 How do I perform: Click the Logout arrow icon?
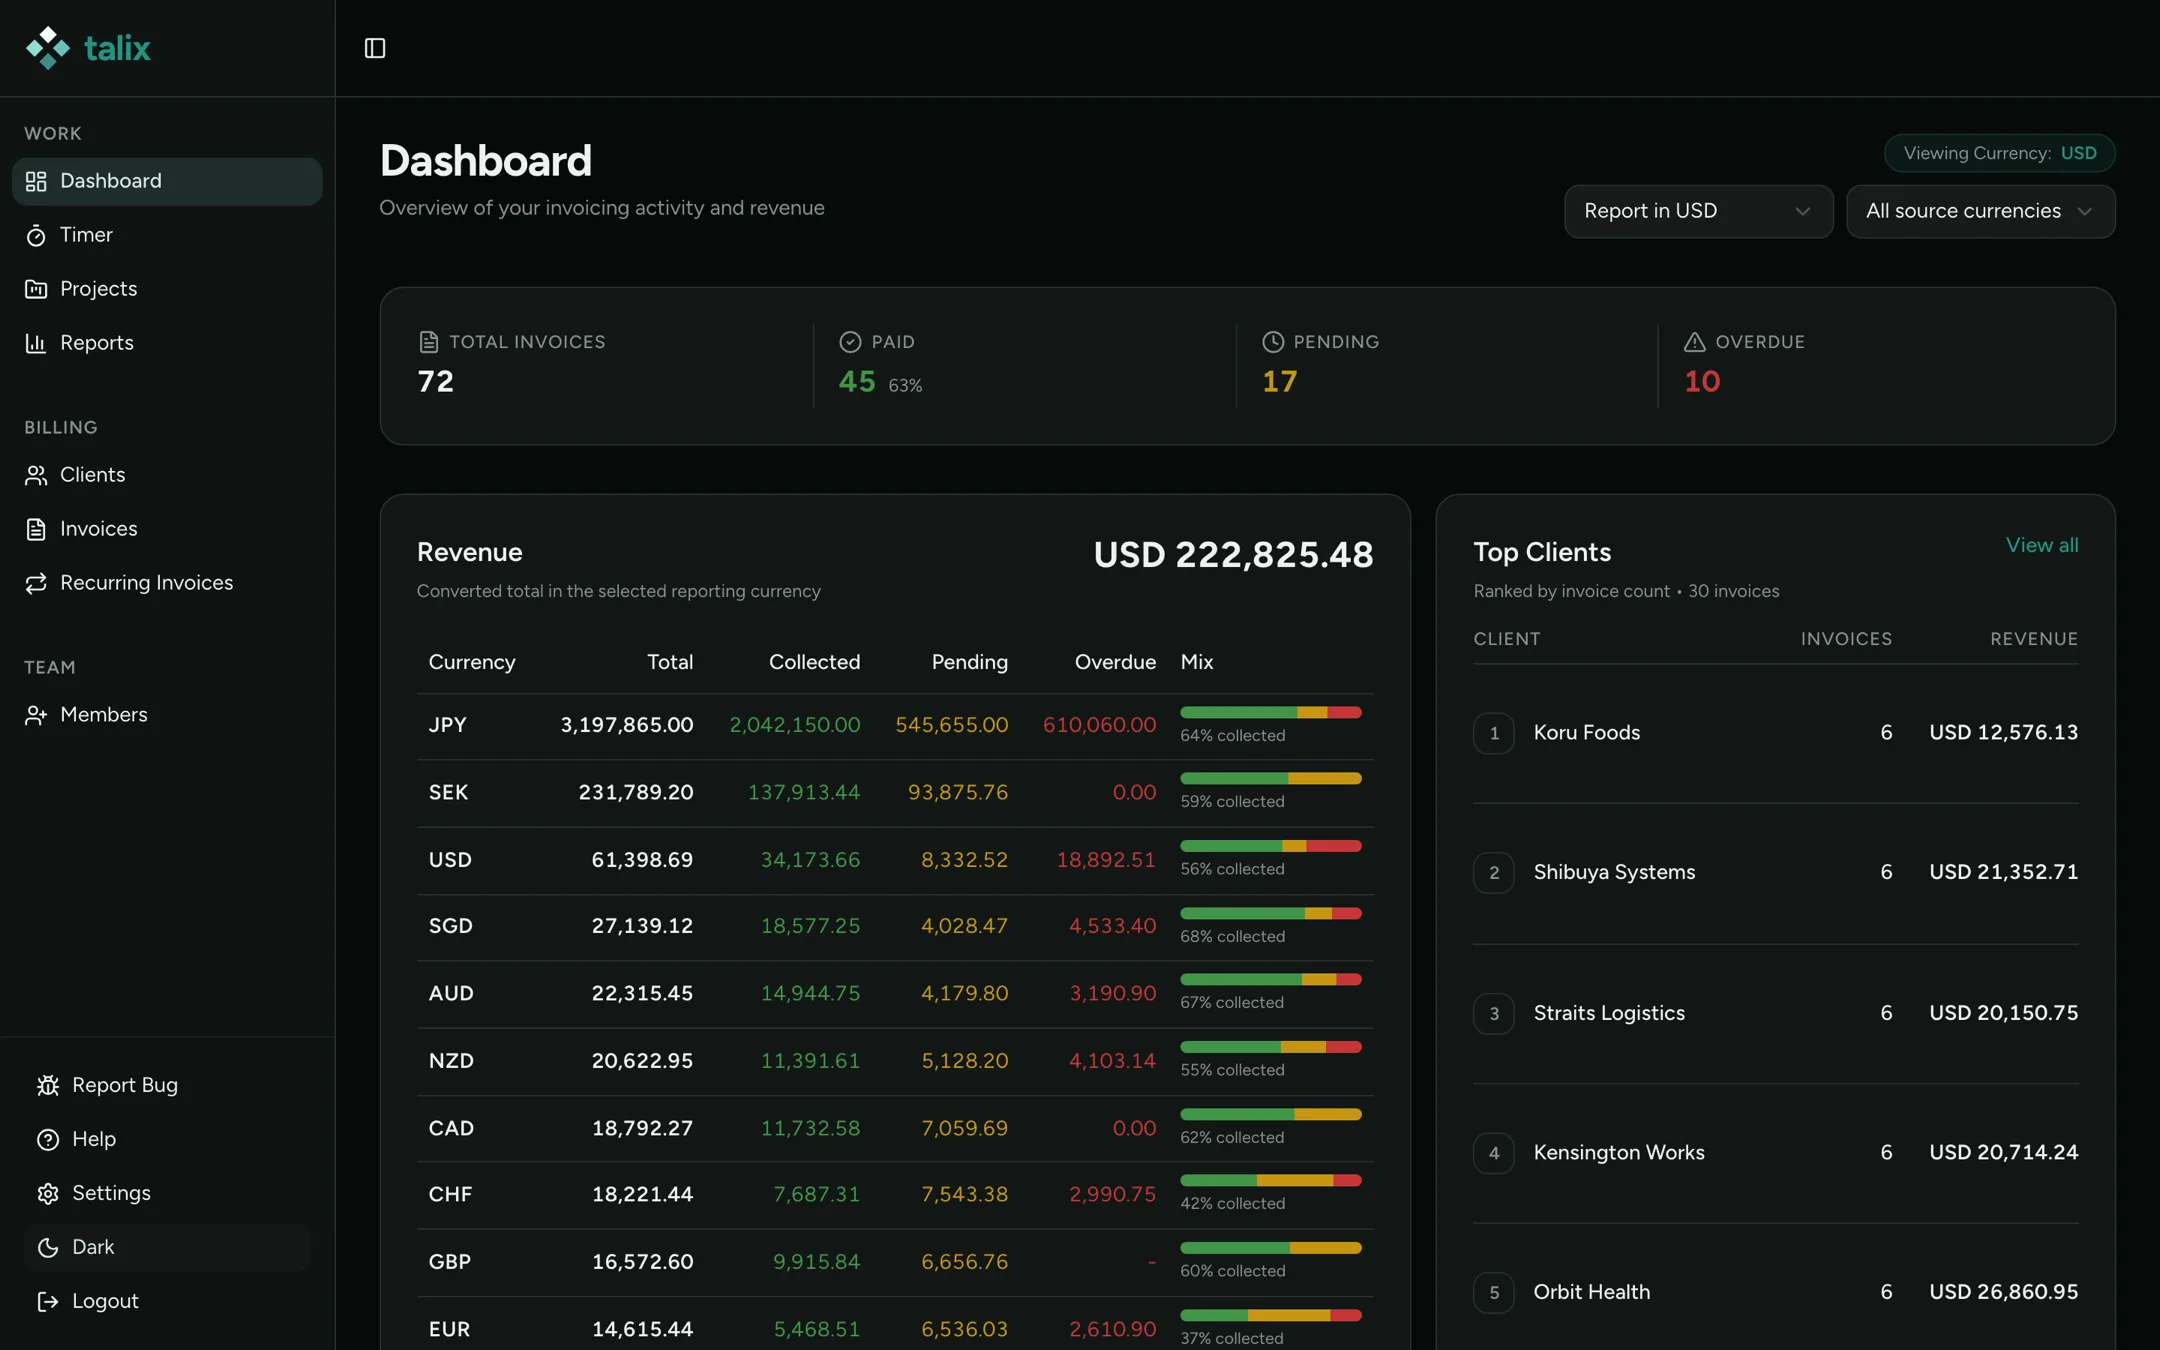pos(48,1301)
